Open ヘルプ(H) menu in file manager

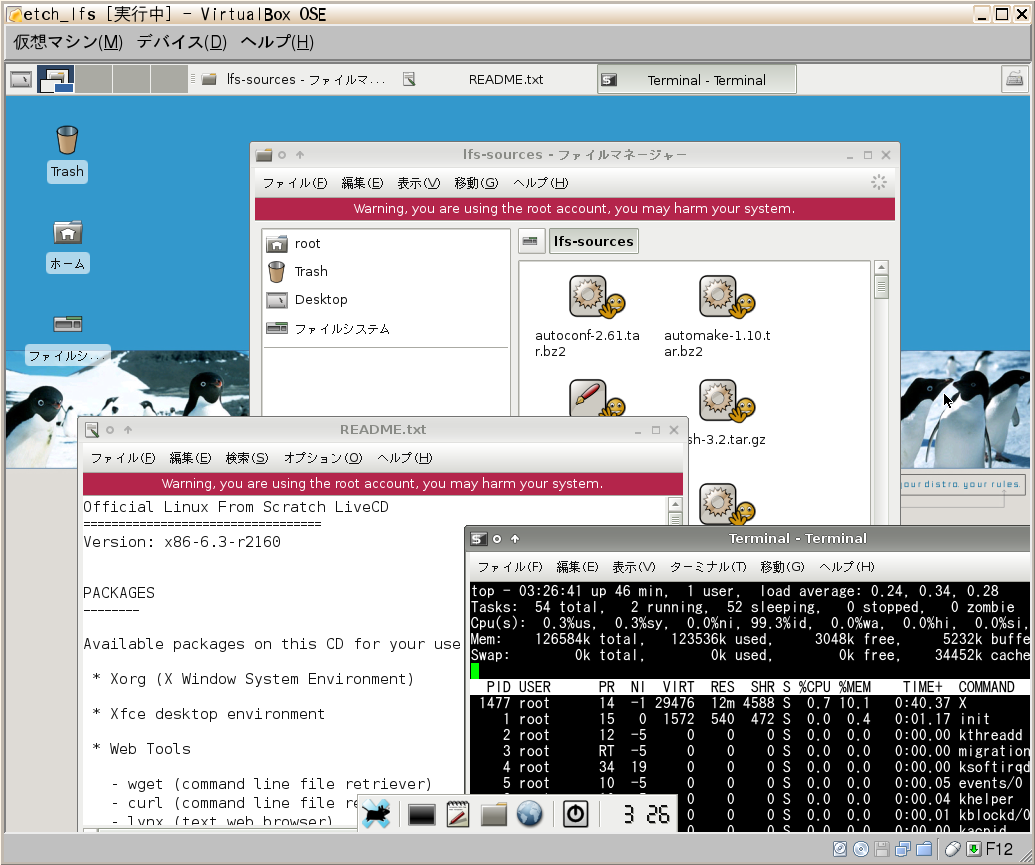[x=541, y=183]
